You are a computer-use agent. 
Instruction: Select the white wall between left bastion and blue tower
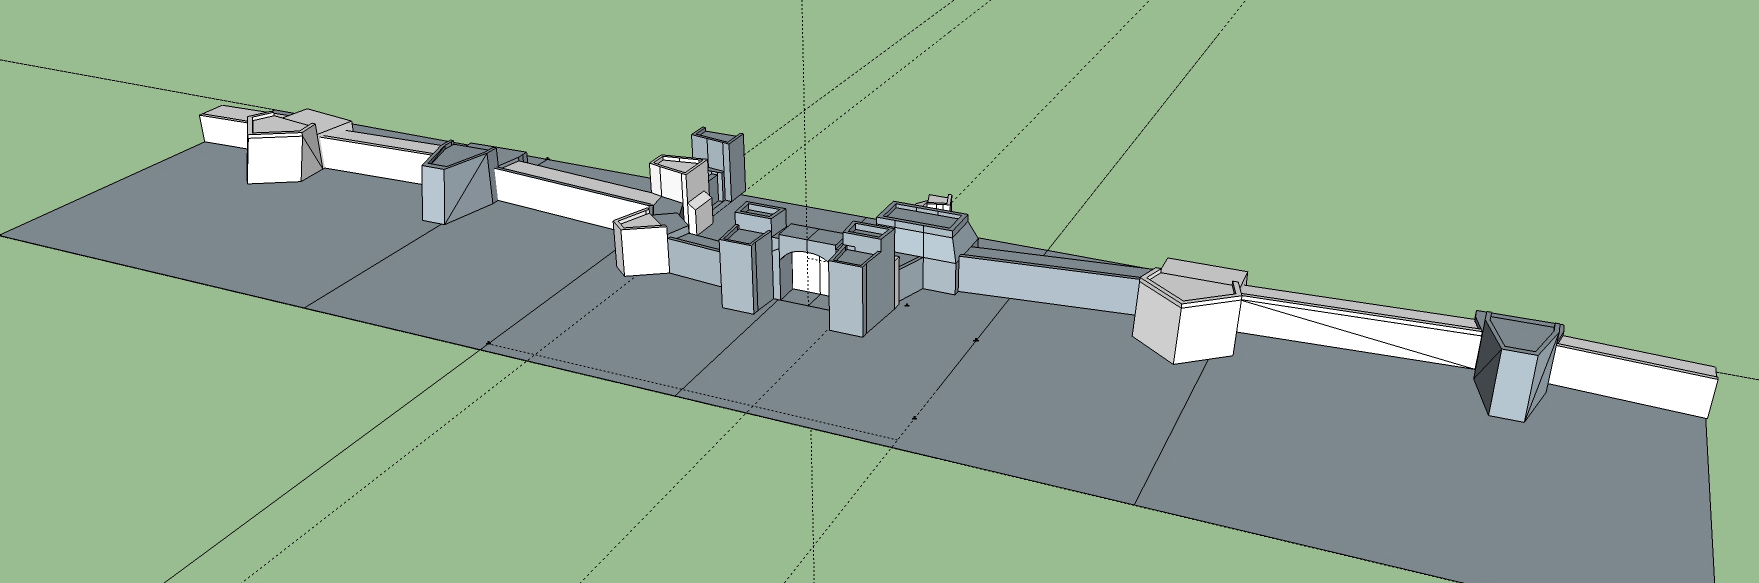point(370,162)
